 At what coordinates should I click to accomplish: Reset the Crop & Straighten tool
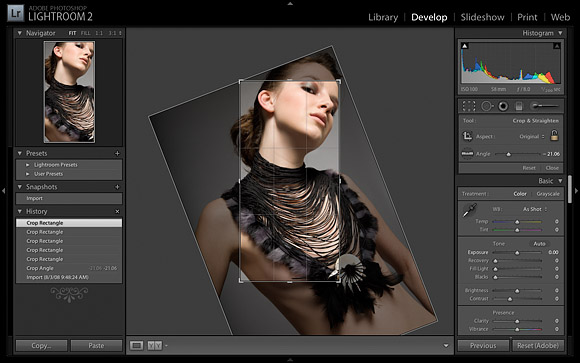click(x=529, y=168)
